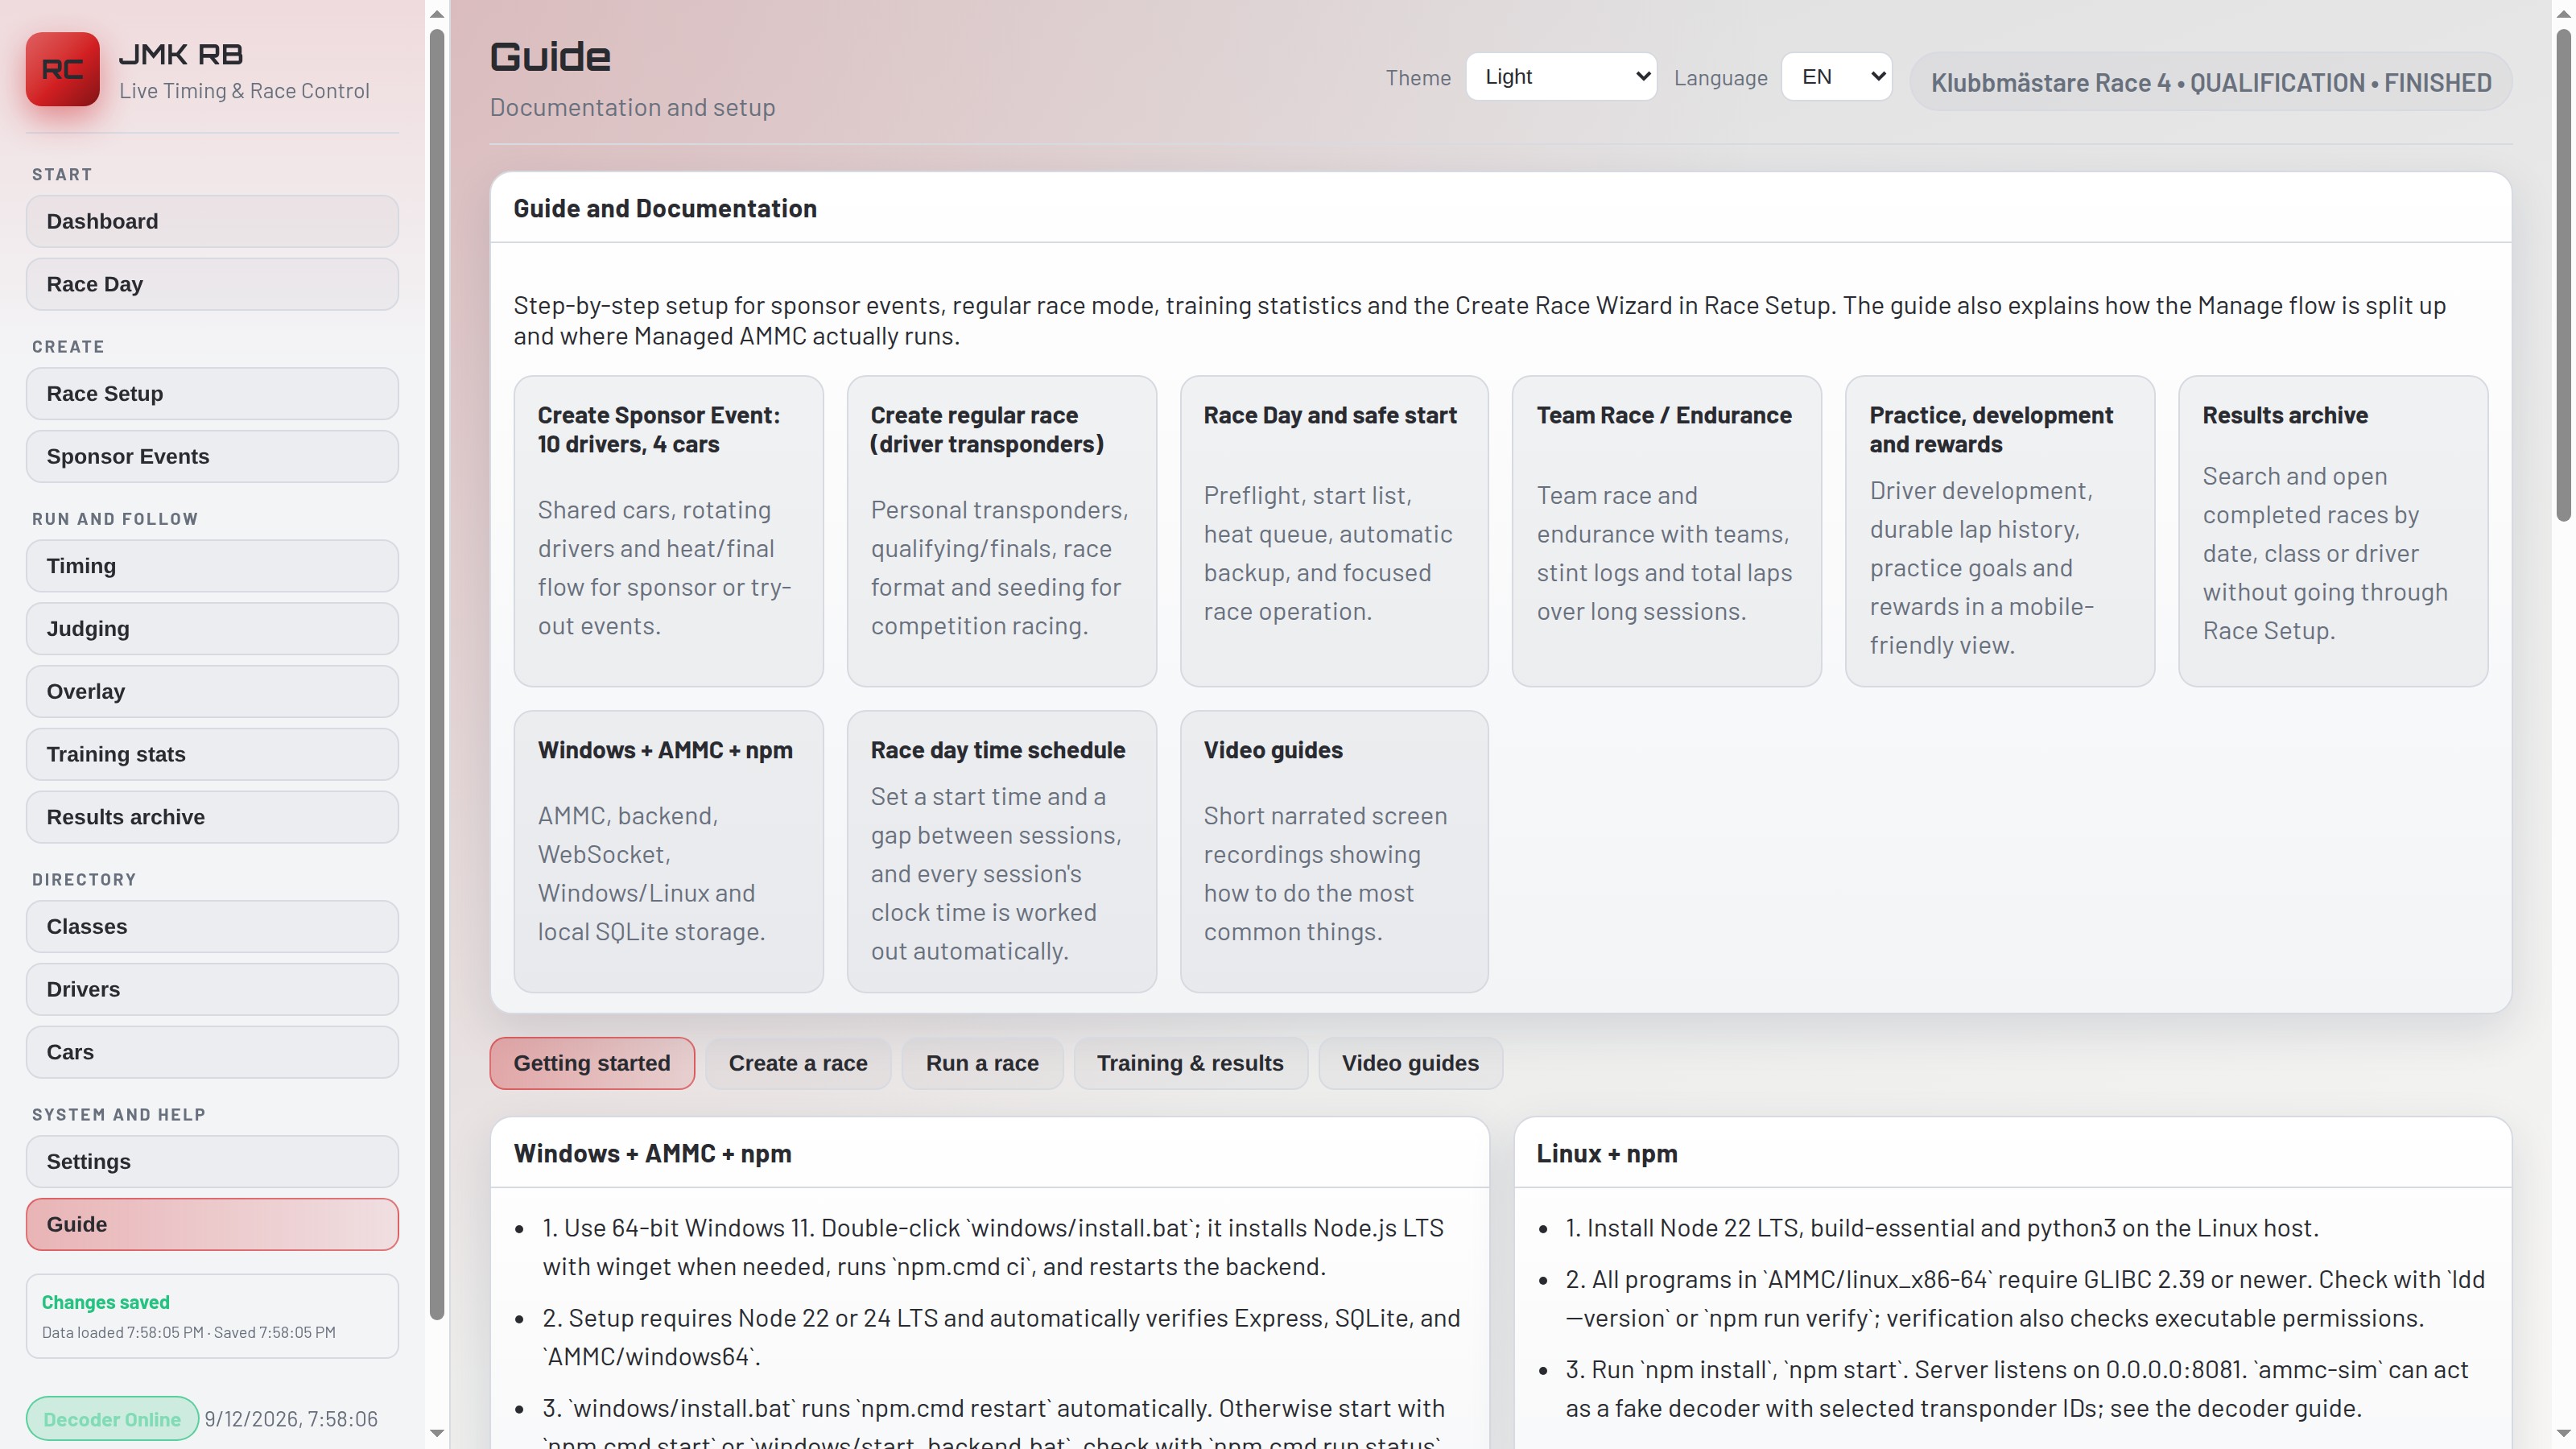Click the Klubbmästare Race 4 status badge

tap(2210, 82)
